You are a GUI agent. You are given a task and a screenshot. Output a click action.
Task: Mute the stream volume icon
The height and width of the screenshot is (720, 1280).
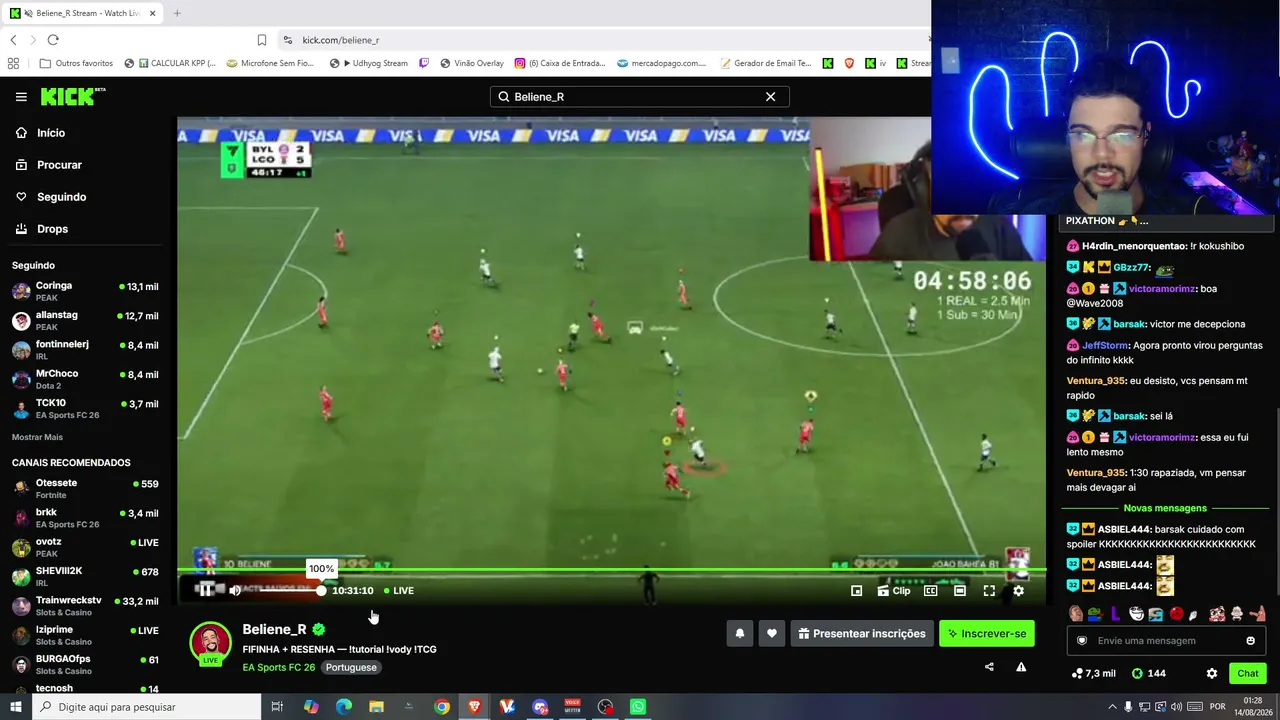point(235,590)
